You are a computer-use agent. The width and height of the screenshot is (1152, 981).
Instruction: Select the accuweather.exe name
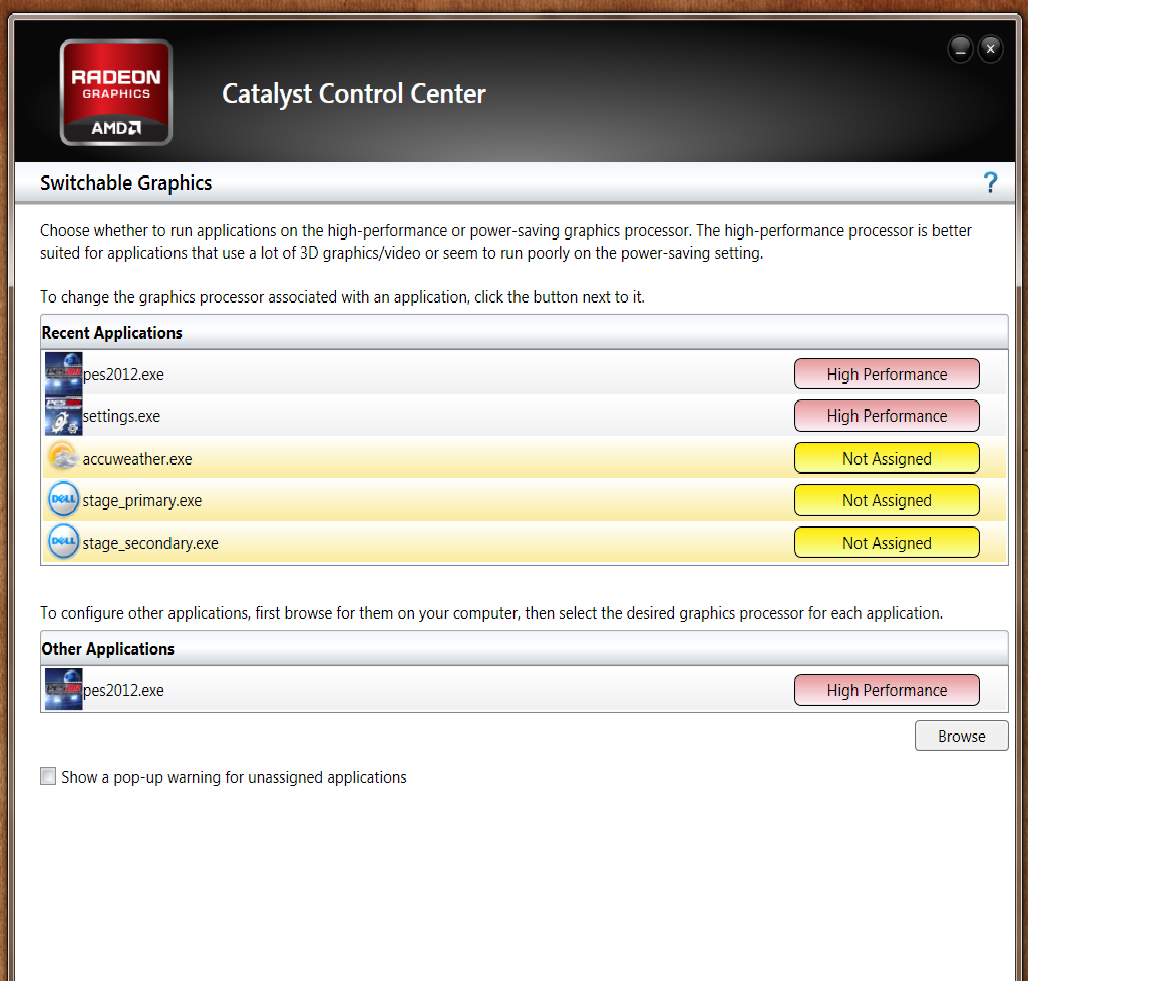[x=137, y=459]
